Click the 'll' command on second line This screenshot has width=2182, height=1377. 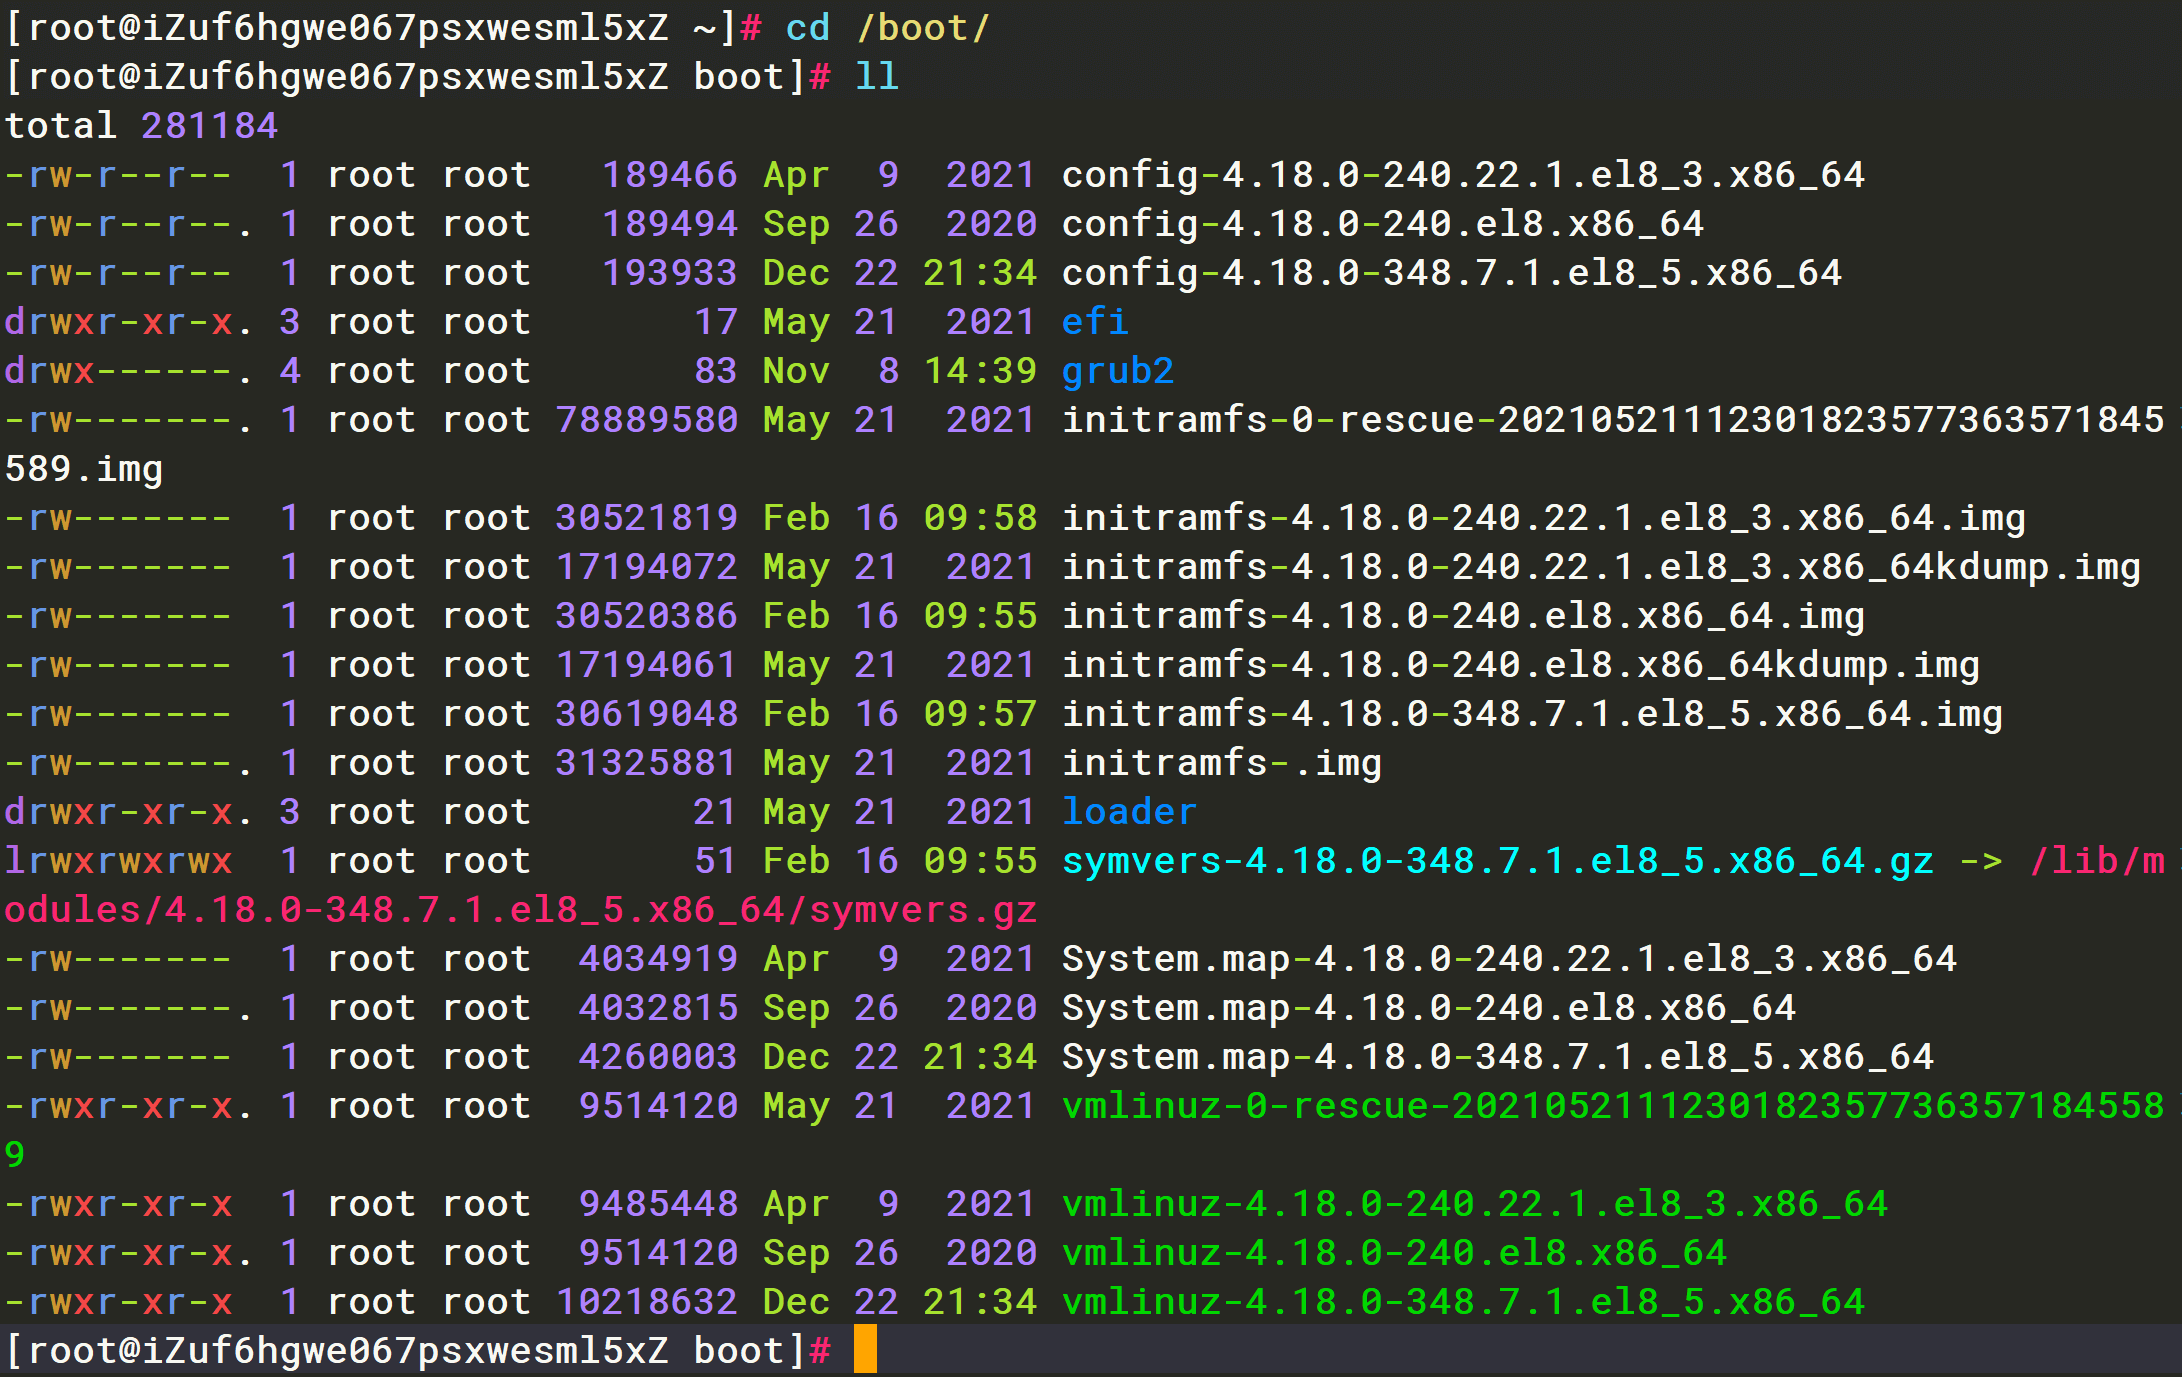pos(877,76)
